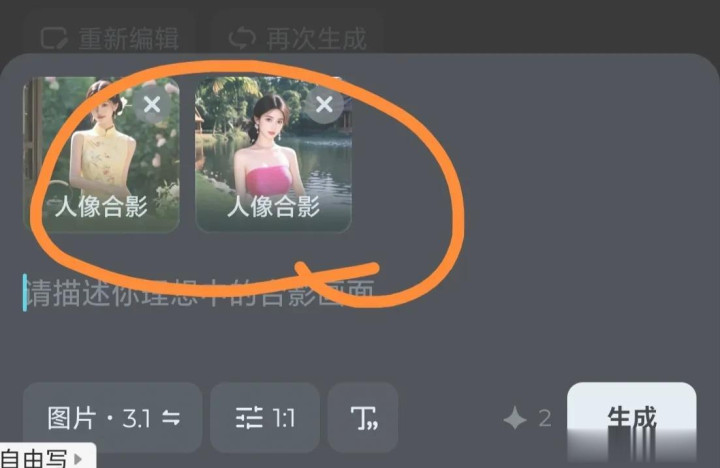Click the swap arrows icon after 3.1
The height and width of the screenshot is (468, 720).
pos(171,418)
